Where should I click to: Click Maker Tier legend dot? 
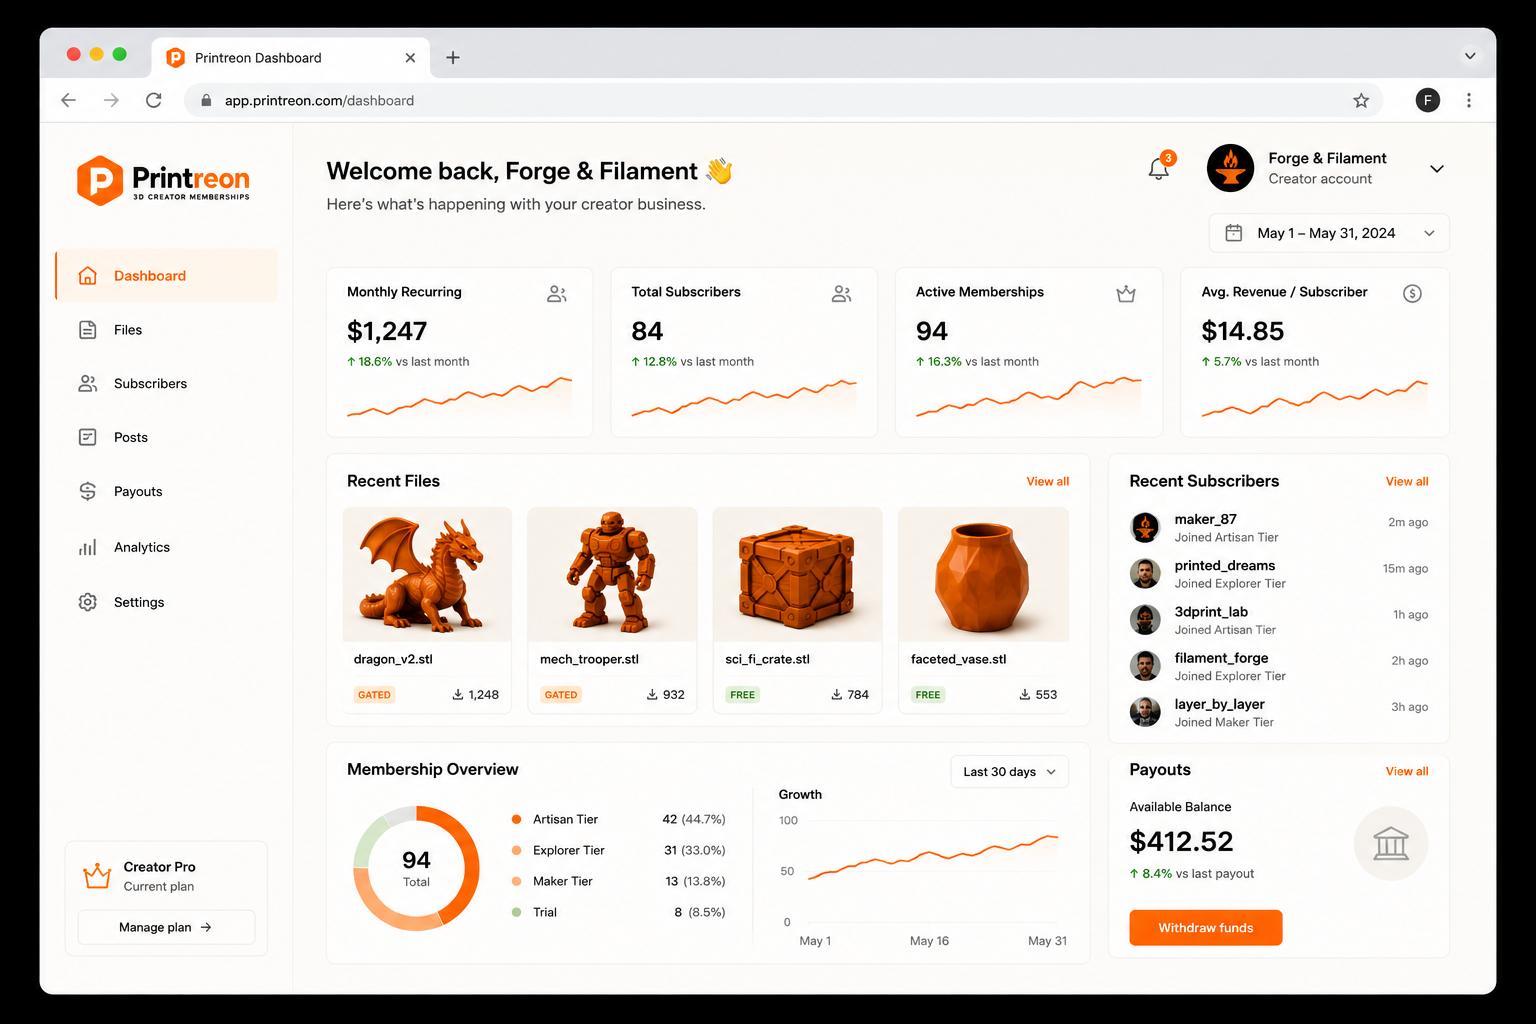click(516, 881)
